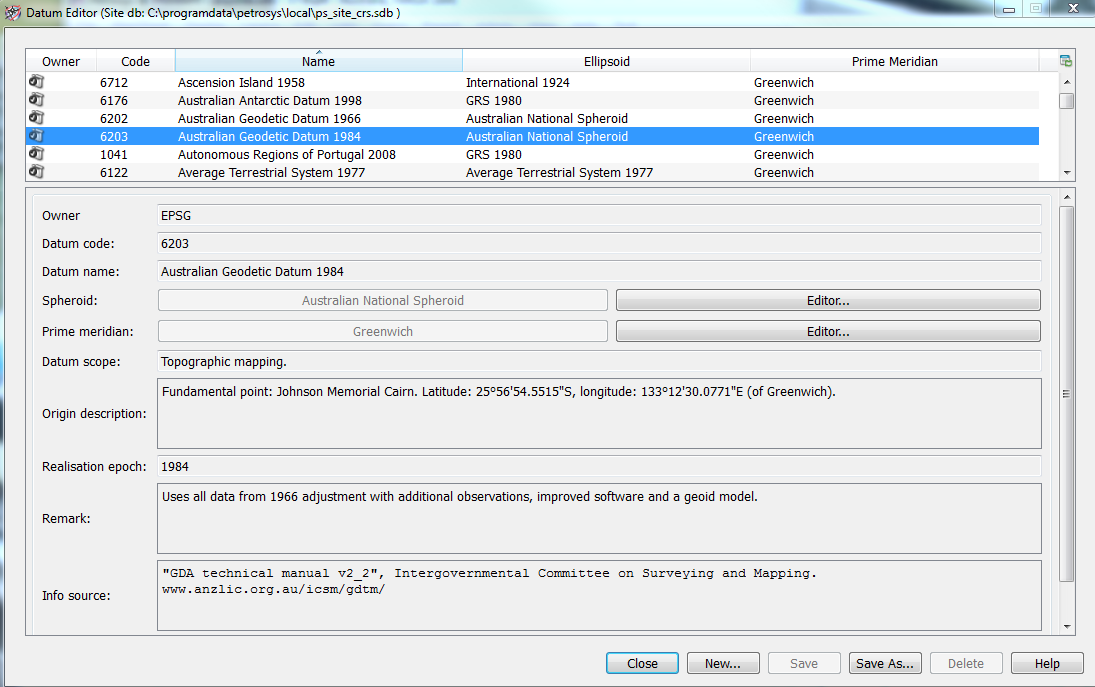
Task: Open Help for the Datum Editor
Action: pyautogui.click(x=1047, y=663)
